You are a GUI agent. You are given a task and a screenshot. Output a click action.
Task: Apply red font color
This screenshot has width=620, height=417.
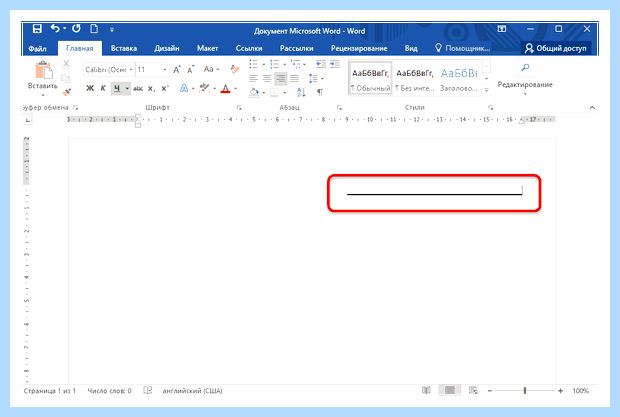coord(225,89)
